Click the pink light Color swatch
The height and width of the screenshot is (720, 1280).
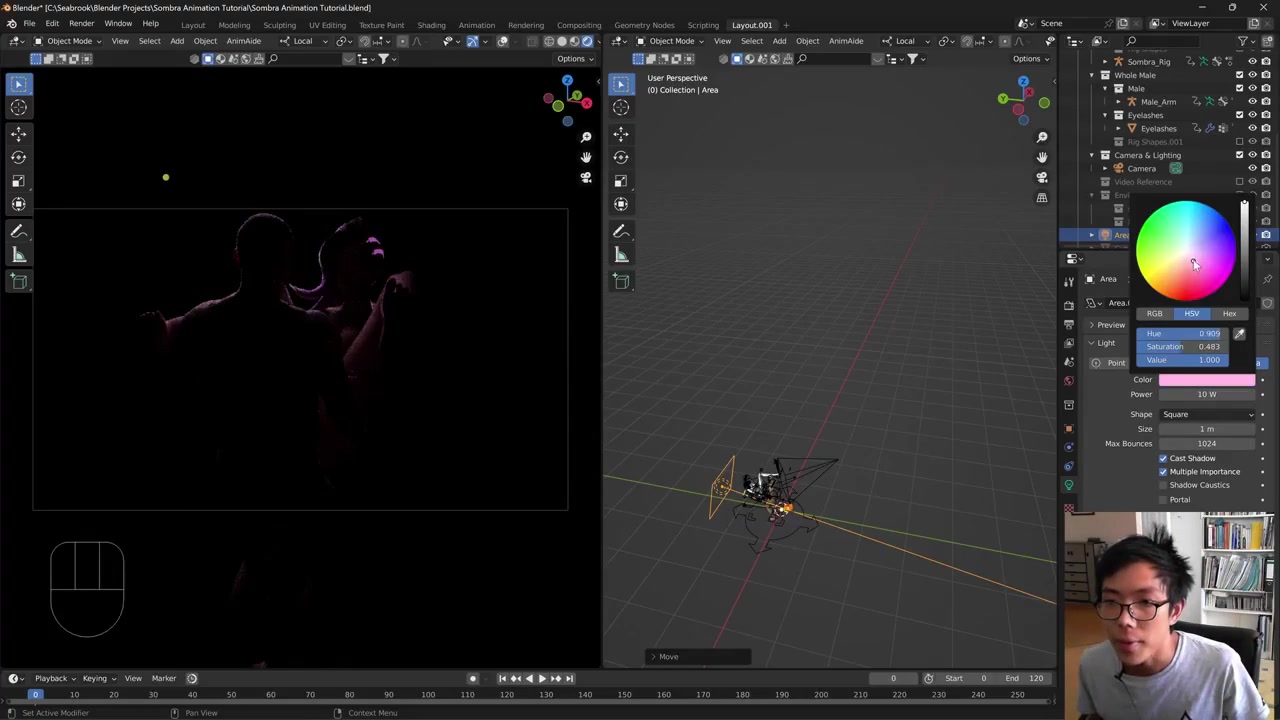click(x=1206, y=380)
